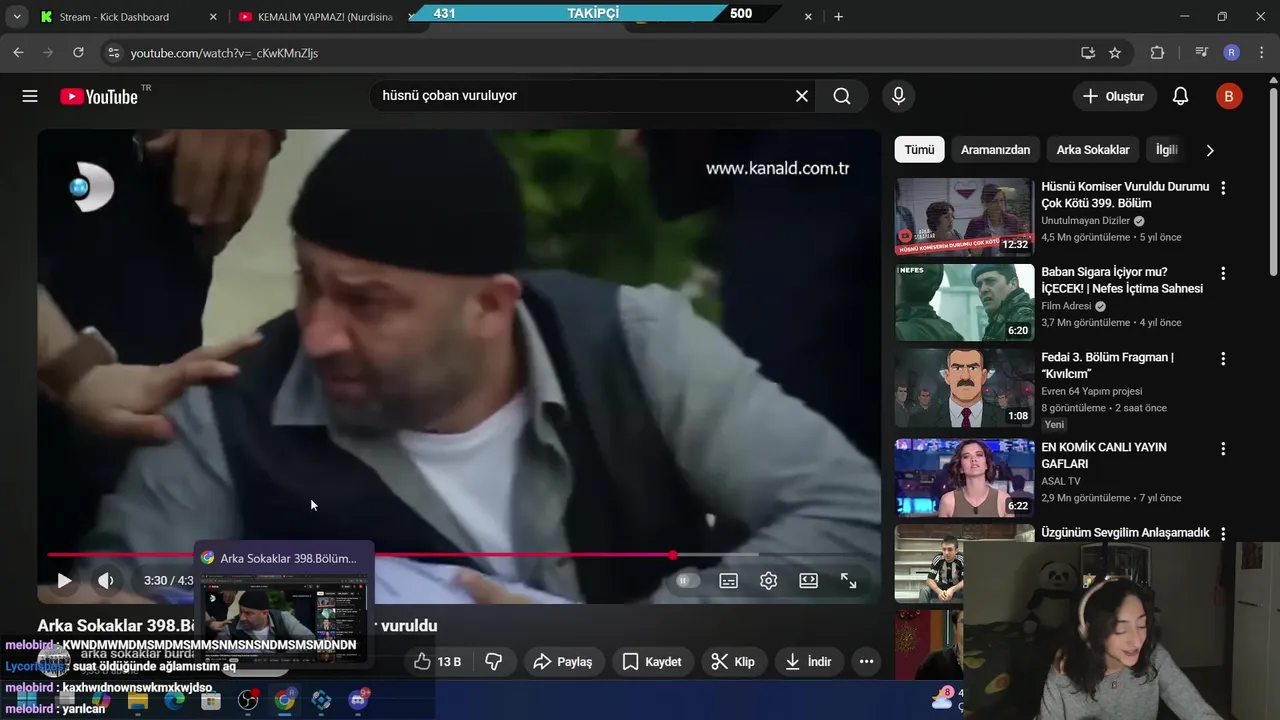This screenshot has width=1280, height=720.
Task: Toggle subtitles/closed captions in the player
Action: 729,580
